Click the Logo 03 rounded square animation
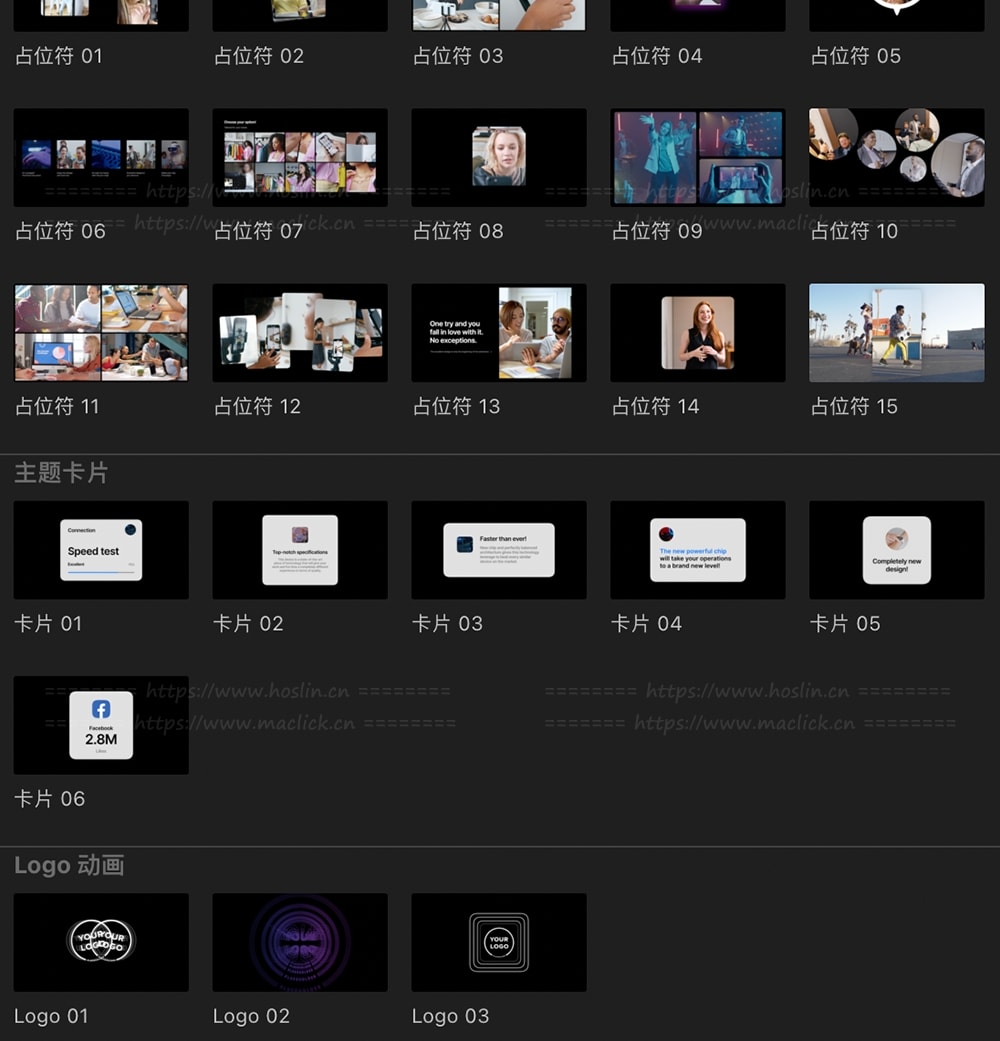Image resolution: width=1000 pixels, height=1041 pixels. click(x=499, y=942)
